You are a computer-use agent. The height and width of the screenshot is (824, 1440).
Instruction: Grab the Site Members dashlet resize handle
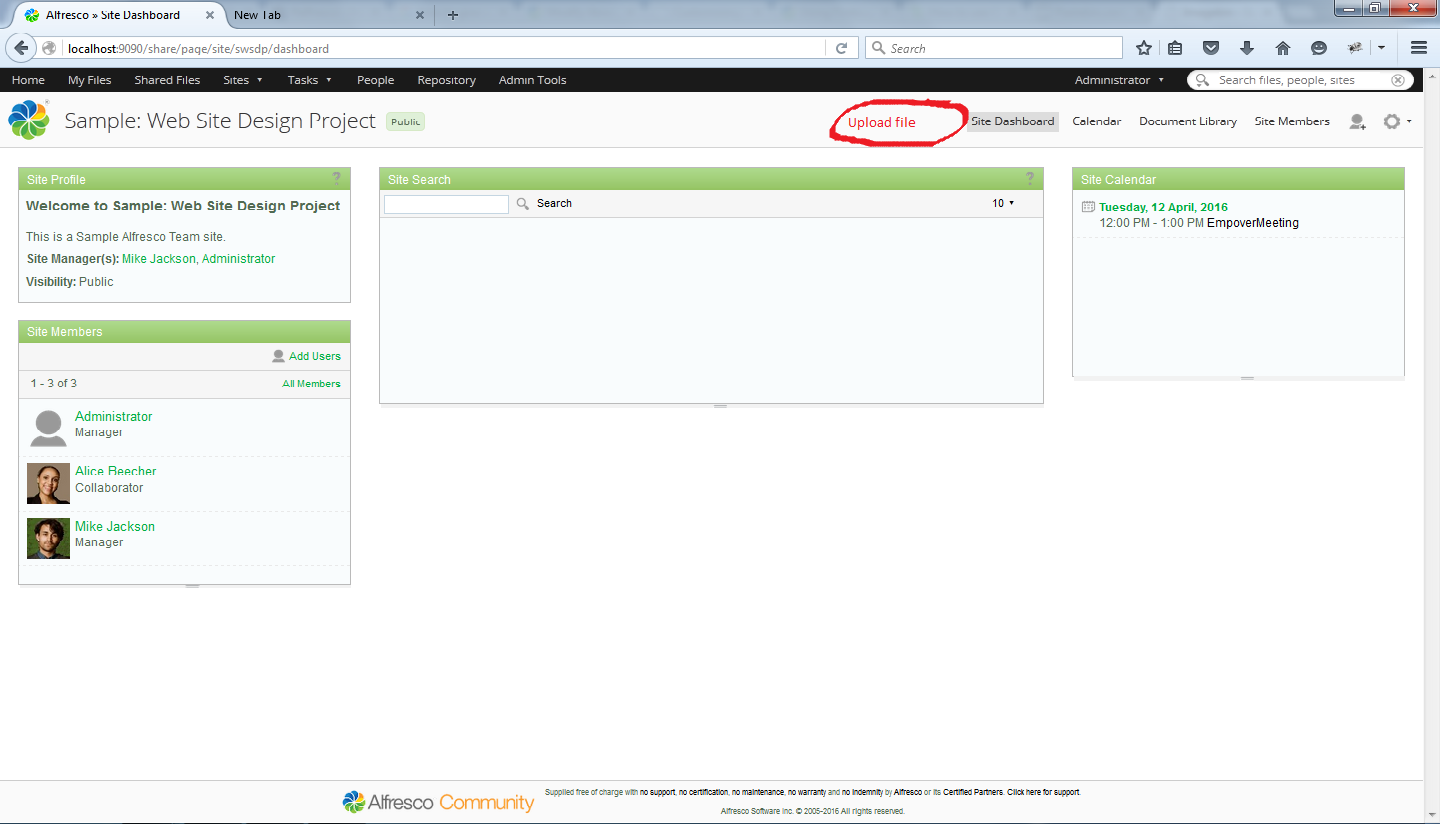(193, 586)
